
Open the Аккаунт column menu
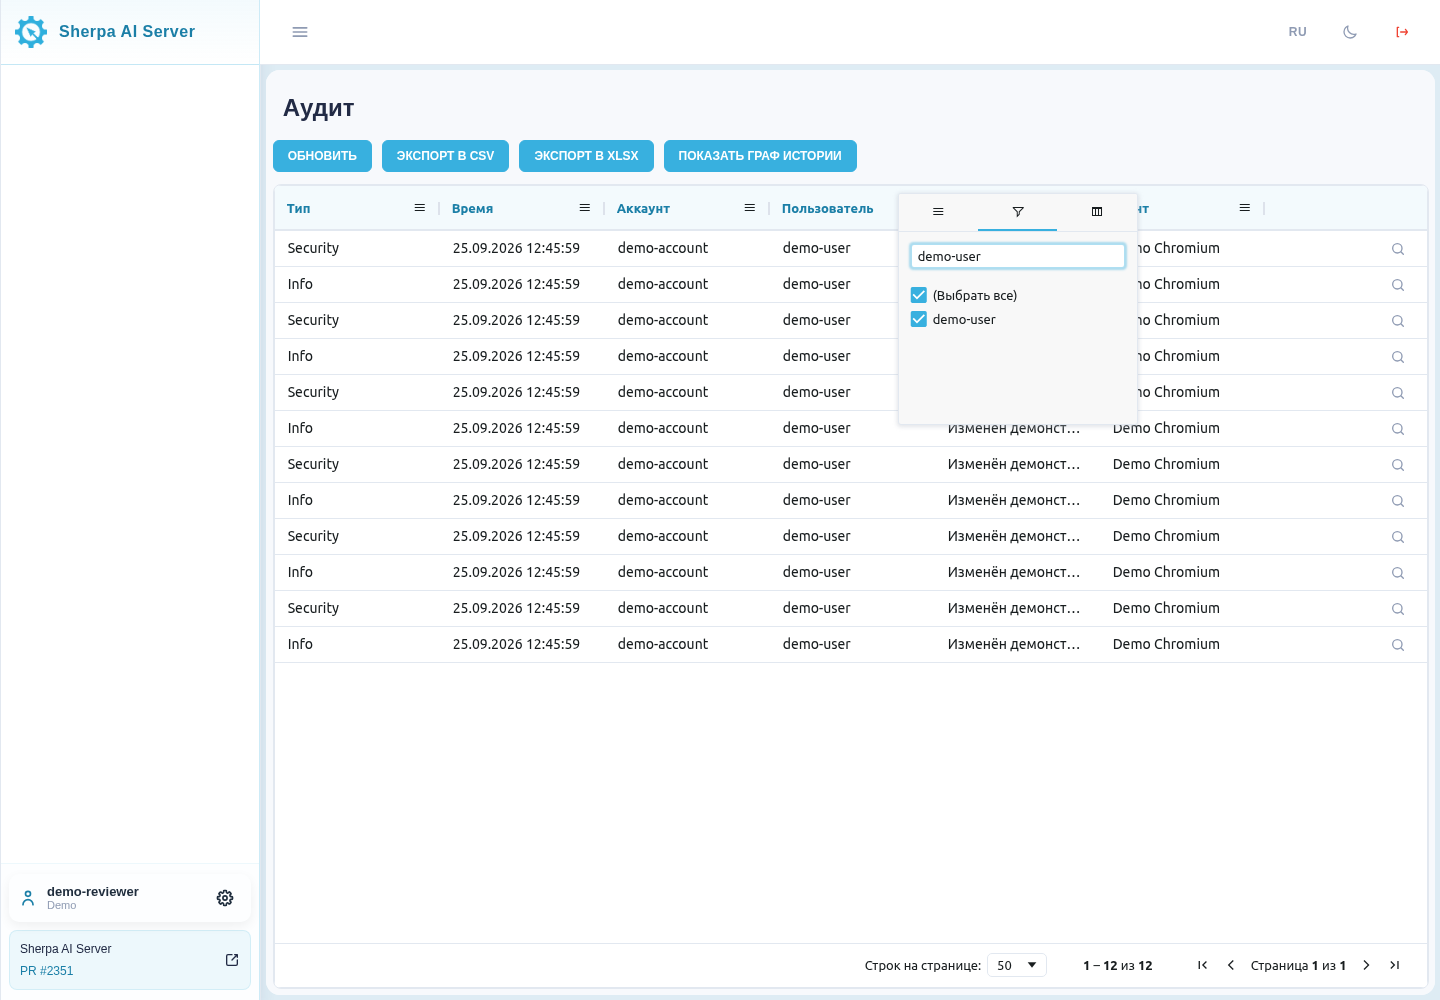[750, 208]
